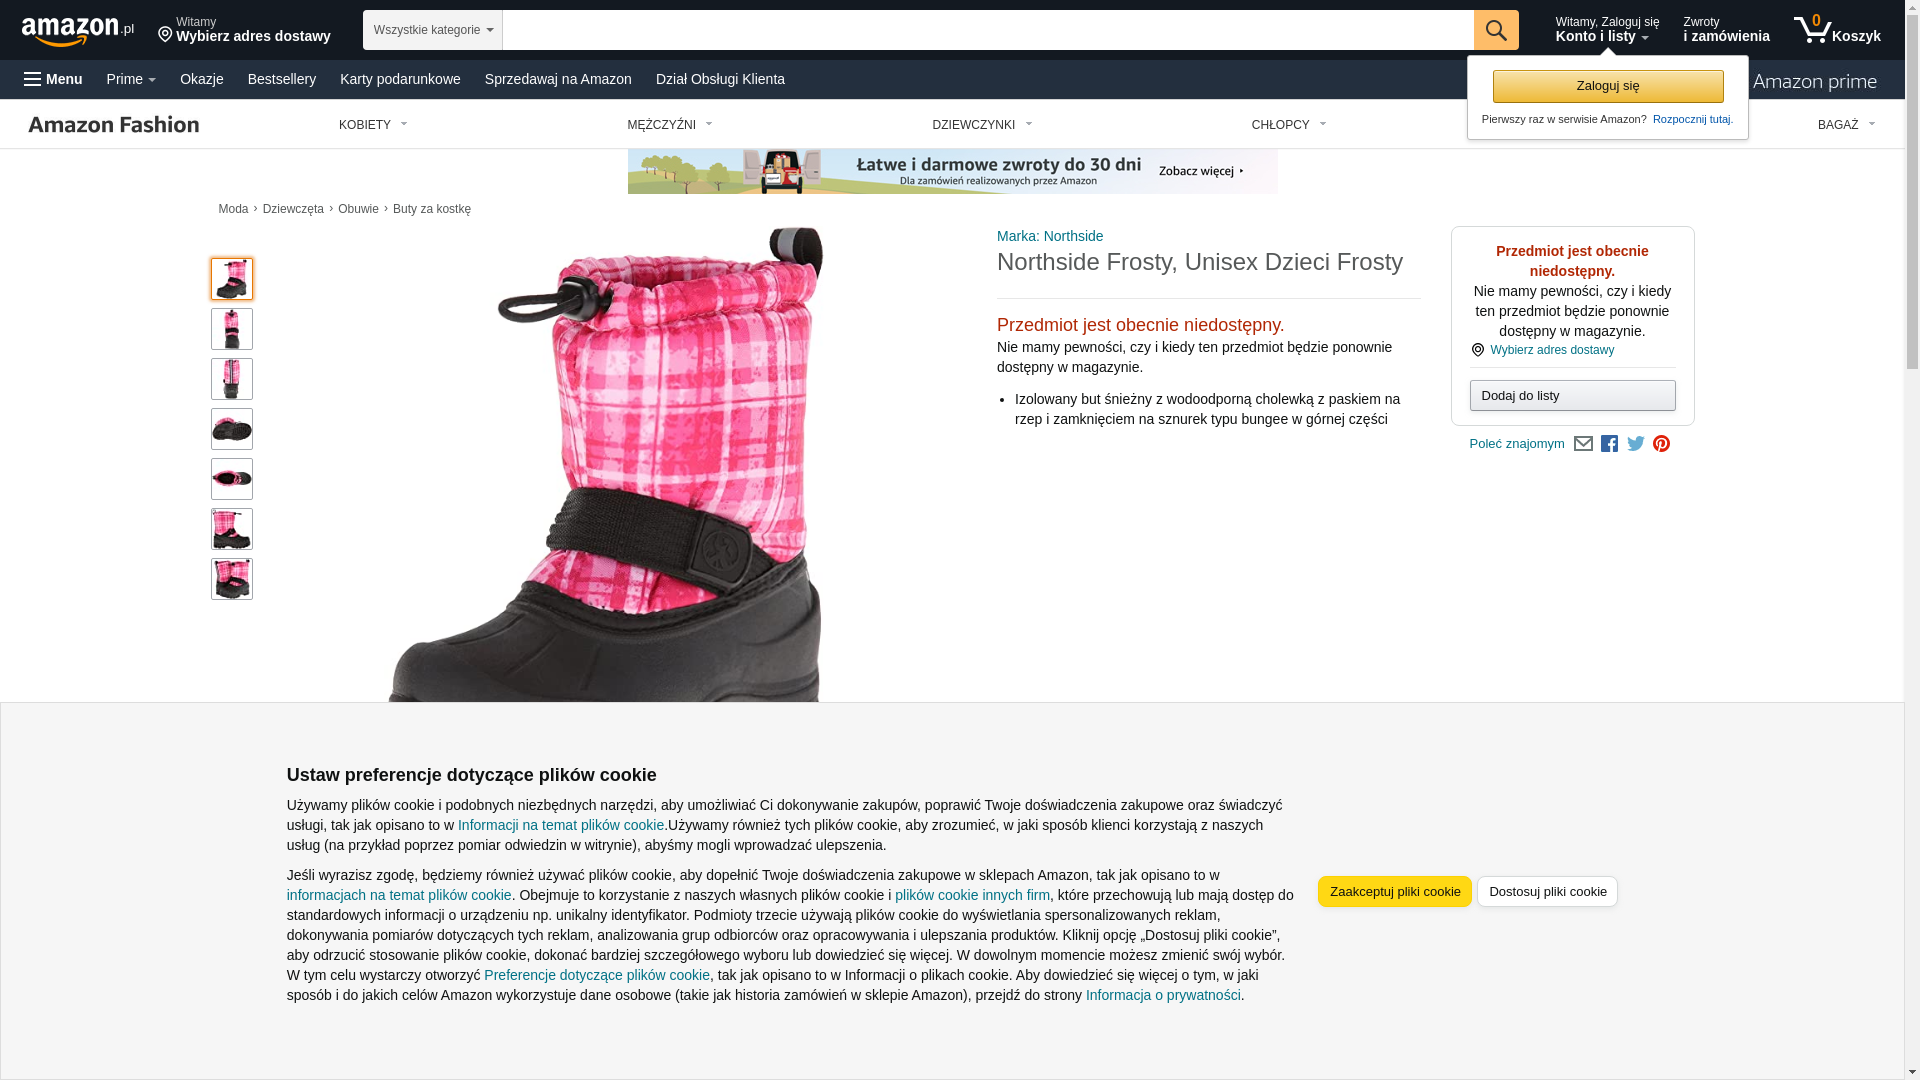1920x1080 pixels.
Task: Focus the Amazon search input field
Action: click(988, 30)
